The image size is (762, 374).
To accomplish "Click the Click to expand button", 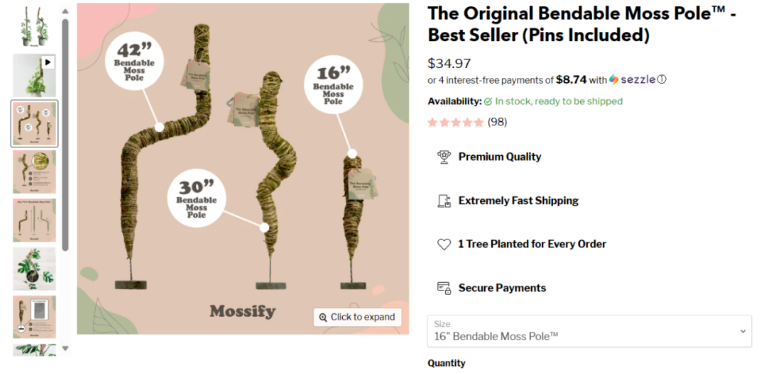I will 358,317.
